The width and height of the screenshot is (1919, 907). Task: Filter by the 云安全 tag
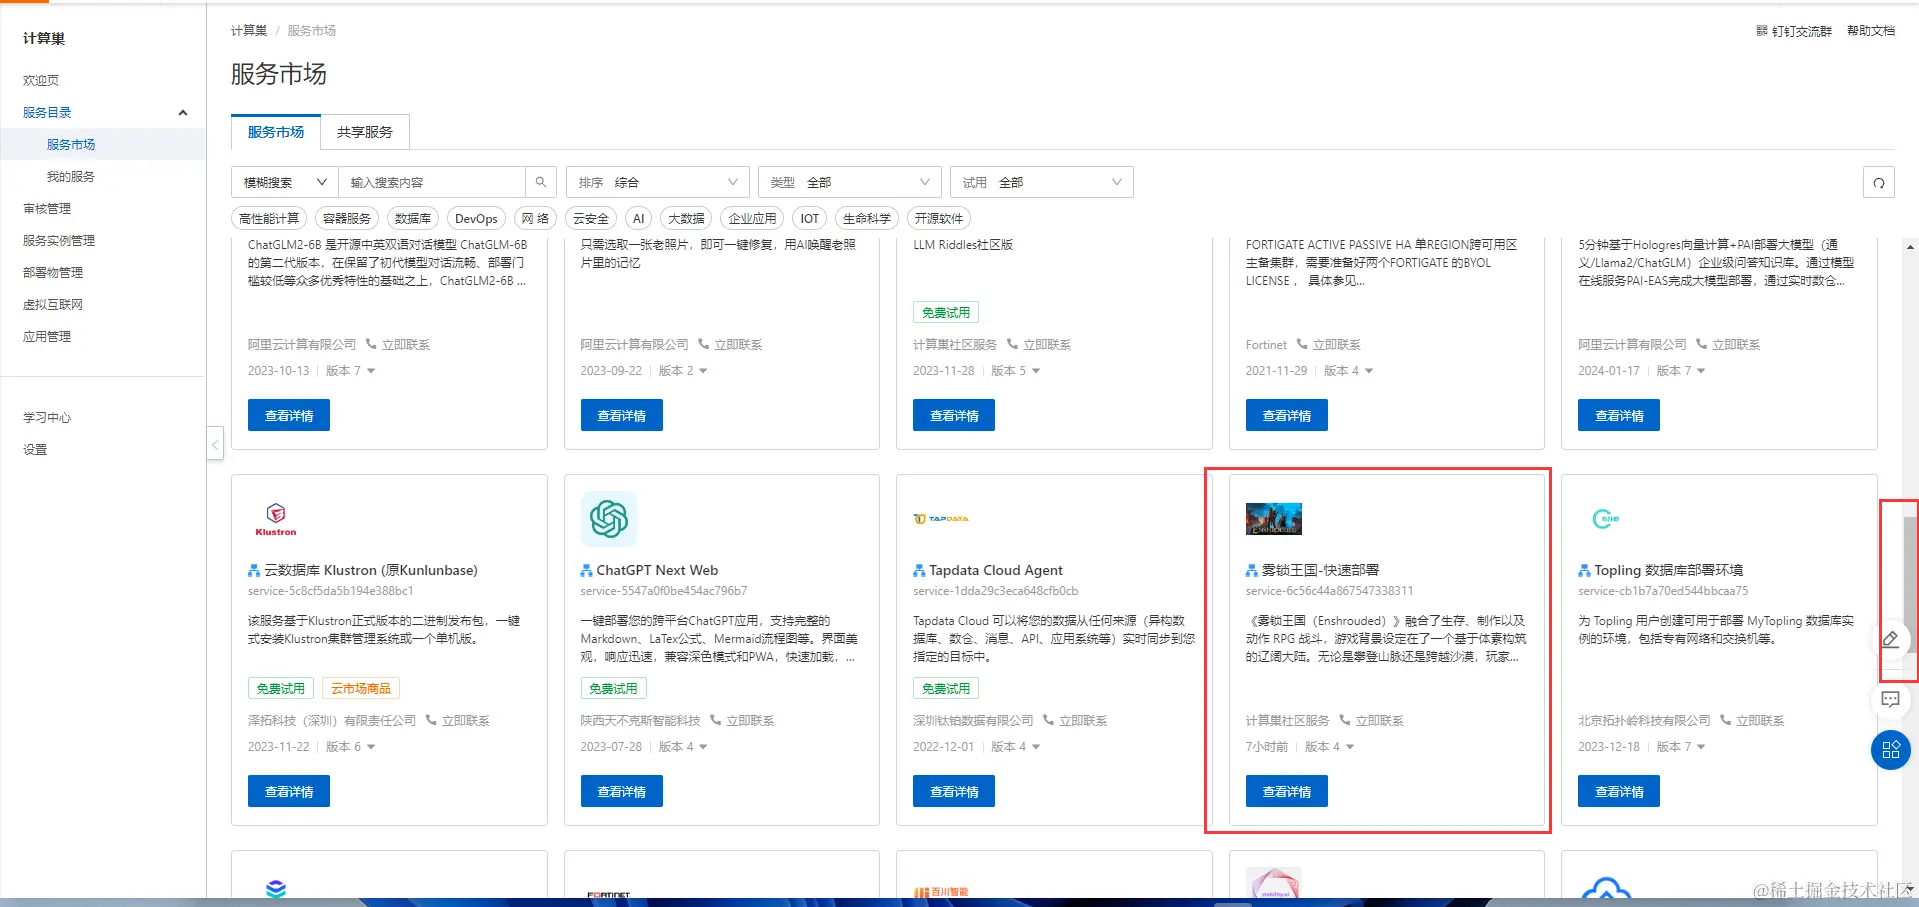point(591,218)
